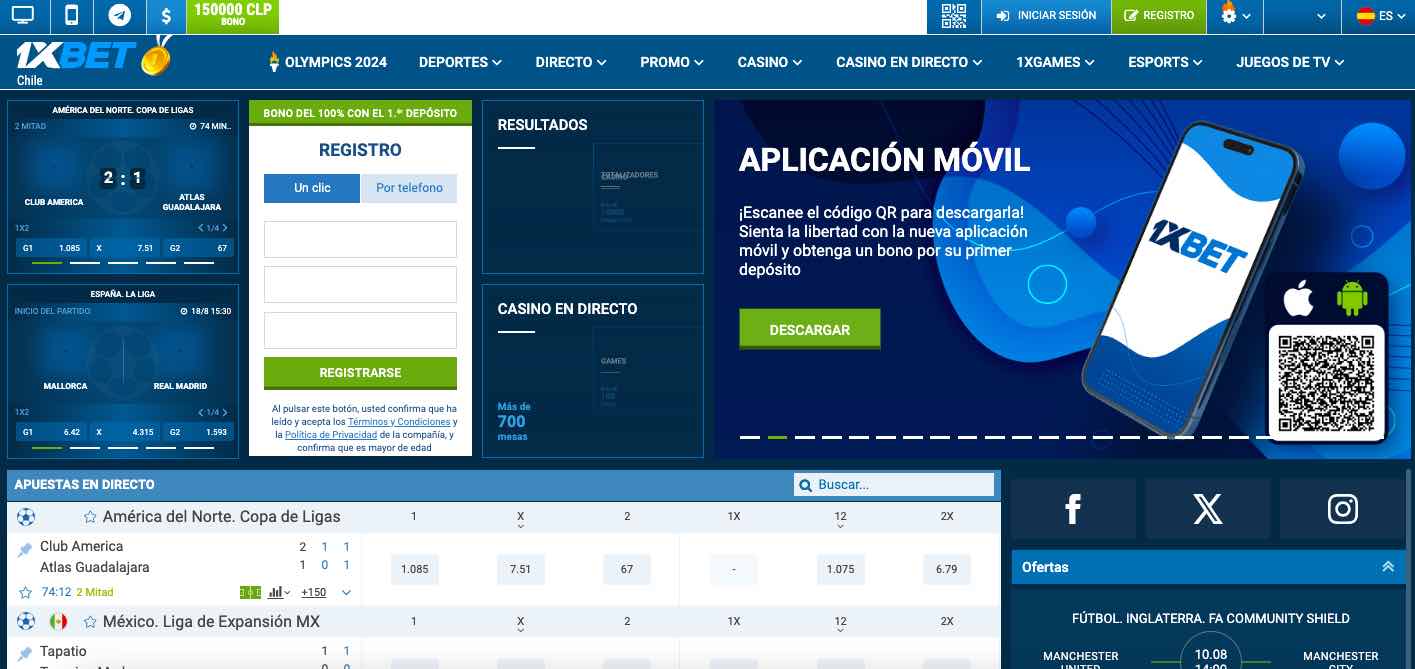Open the QR code icon in top bar
1415x669 pixels.
tap(954, 16)
